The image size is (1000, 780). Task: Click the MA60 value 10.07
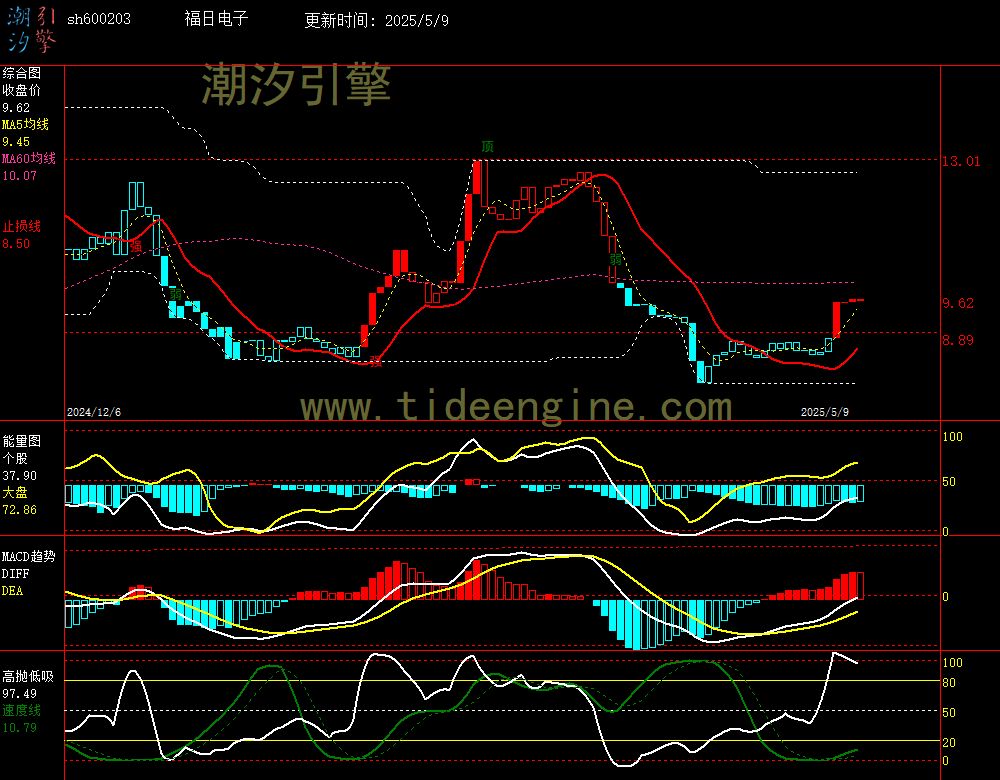(x=20, y=175)
